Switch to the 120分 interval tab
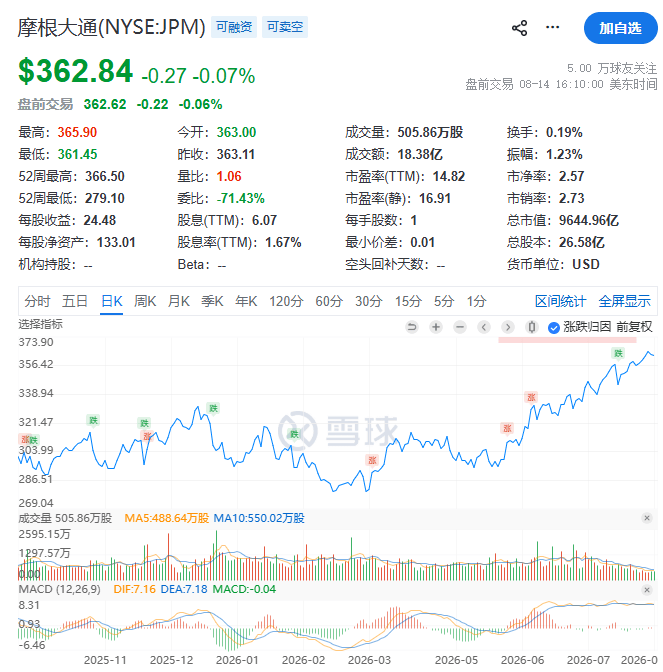Viewport: 663px width, 672px height. [286, 301]
